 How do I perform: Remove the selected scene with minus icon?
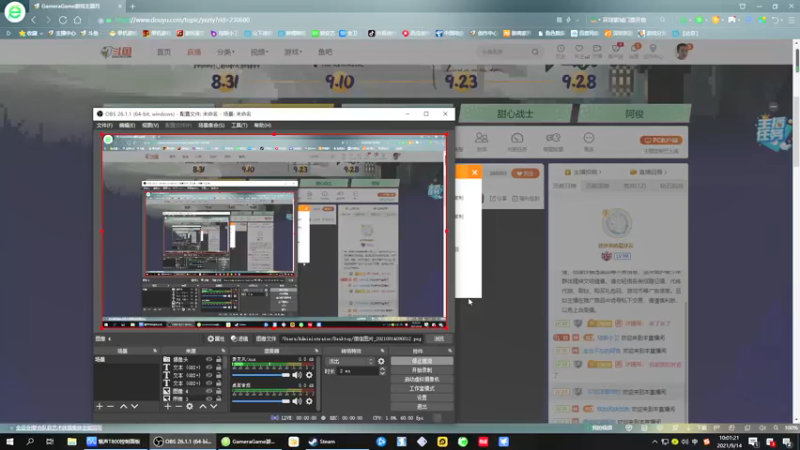pyautogui.click(x=110, y=406)
